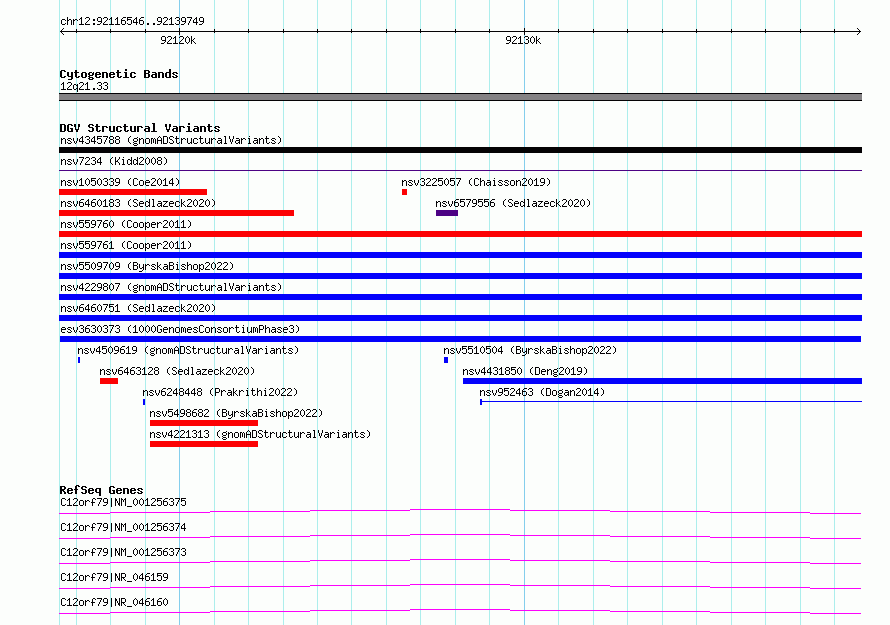This screenshot has height=625, width=890.
Task: Click the red nsv6460183 variant bar
Action: (177, 213)
